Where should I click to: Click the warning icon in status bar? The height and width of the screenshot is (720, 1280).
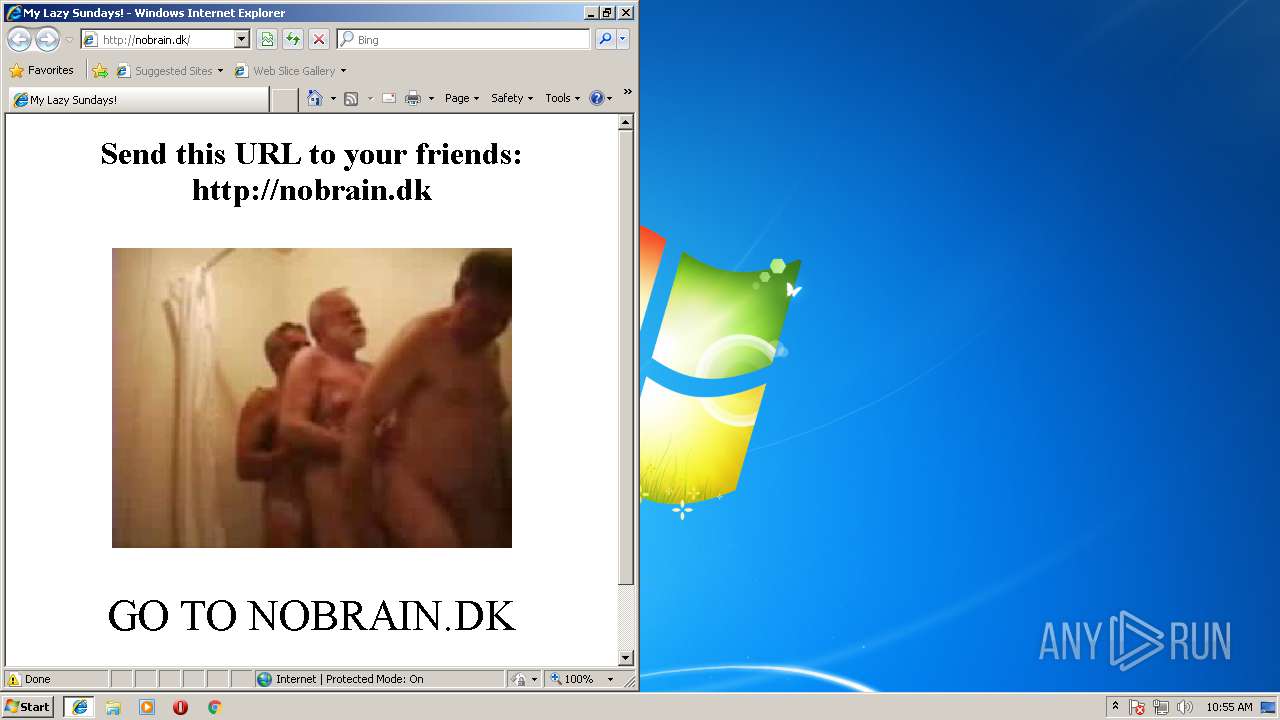tap(14, 679)
